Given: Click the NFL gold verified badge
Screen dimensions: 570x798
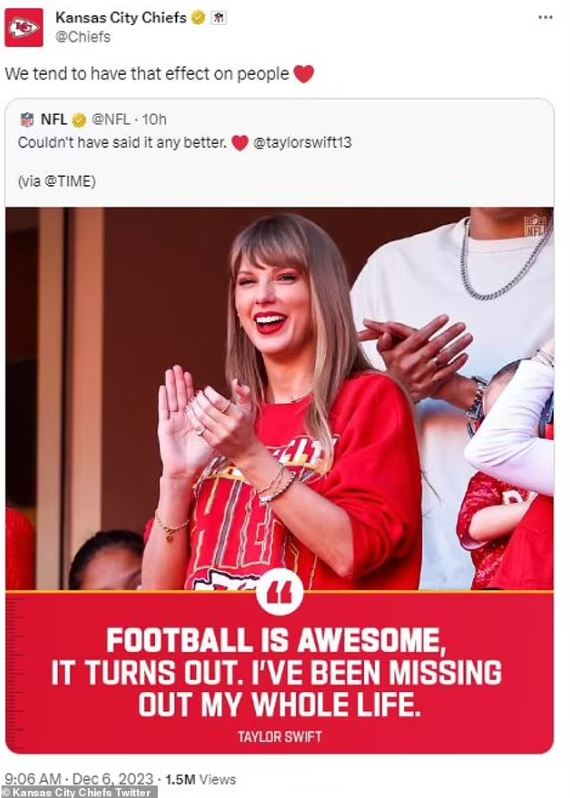Looking at the screenshot, I should (x=79, y=120).
